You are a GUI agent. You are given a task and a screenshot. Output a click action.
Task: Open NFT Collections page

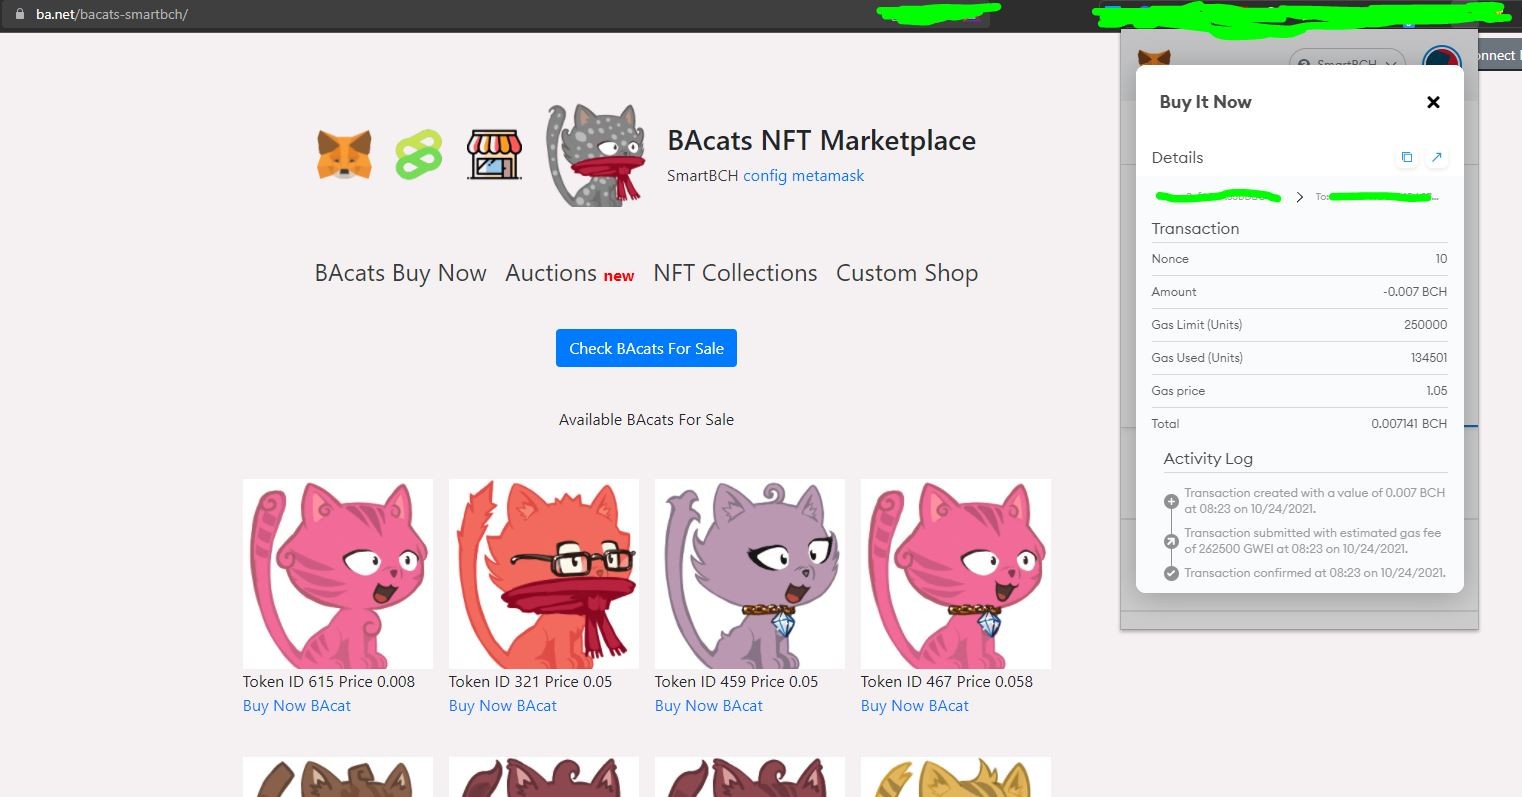(x=735, y=273)
